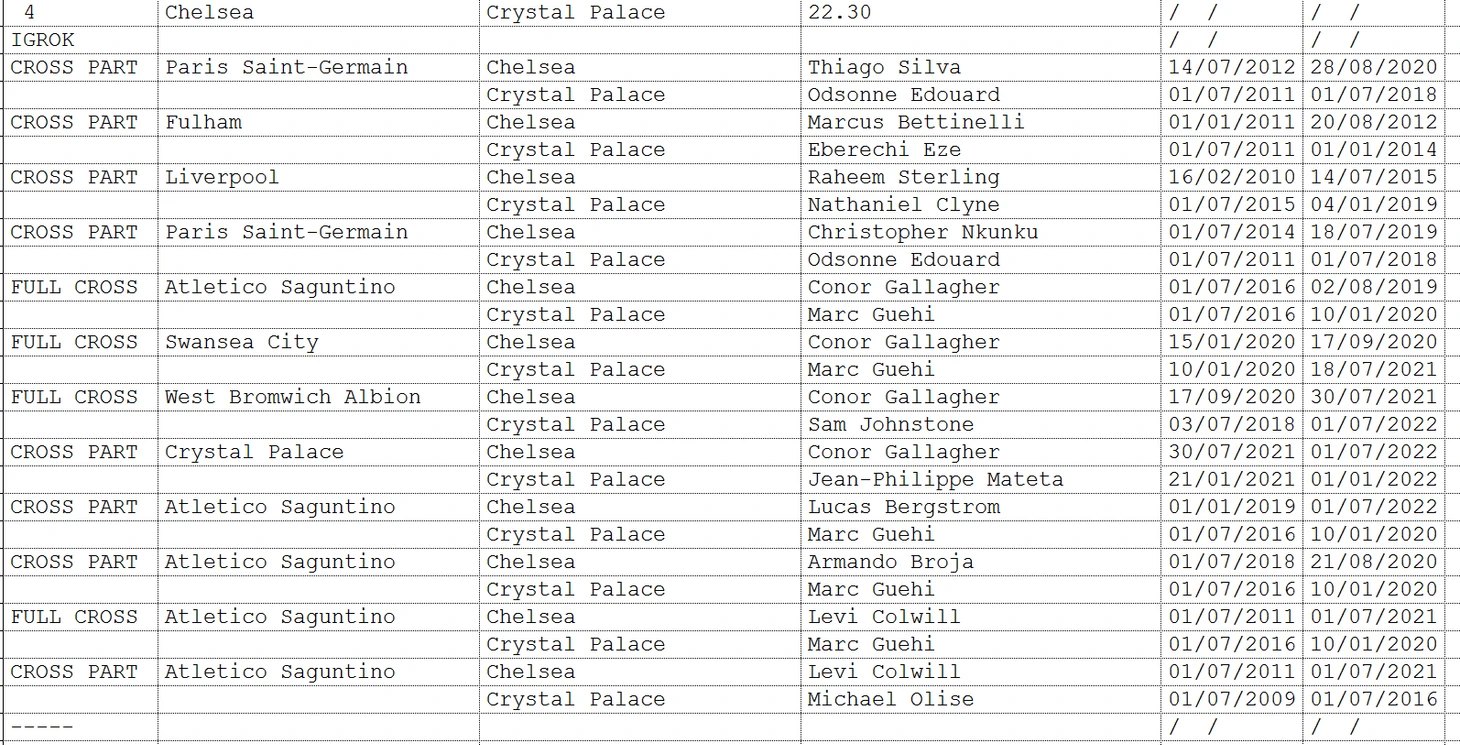The image size is (1460, 745).
Task: Select the Christopher Nkunku cell
Action: [980, 232]
